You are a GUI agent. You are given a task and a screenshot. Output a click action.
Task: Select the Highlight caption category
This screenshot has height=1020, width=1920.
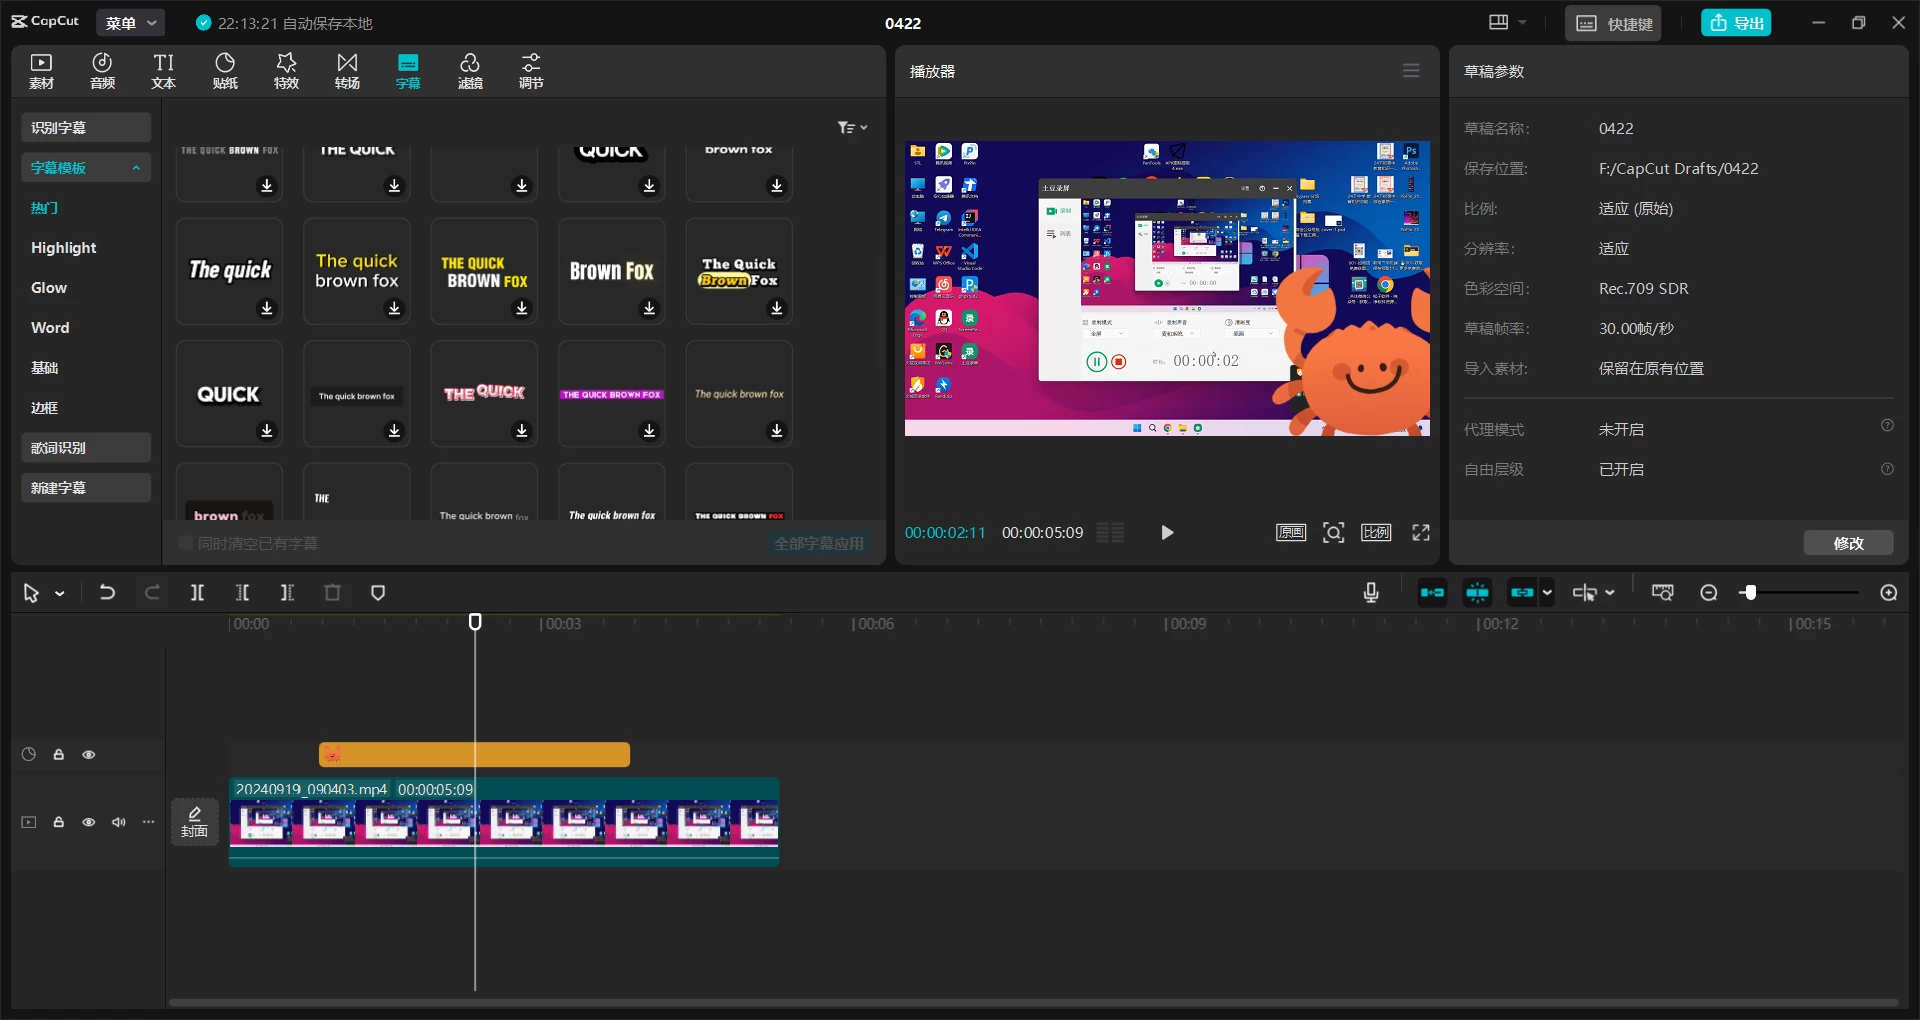pos(64,248)
